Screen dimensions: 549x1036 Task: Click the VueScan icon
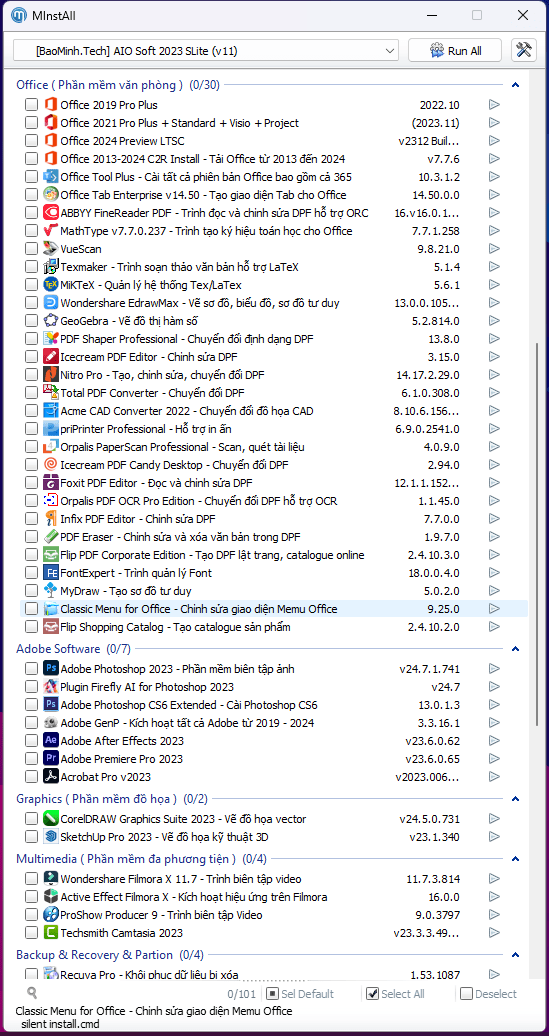[51, 248]
